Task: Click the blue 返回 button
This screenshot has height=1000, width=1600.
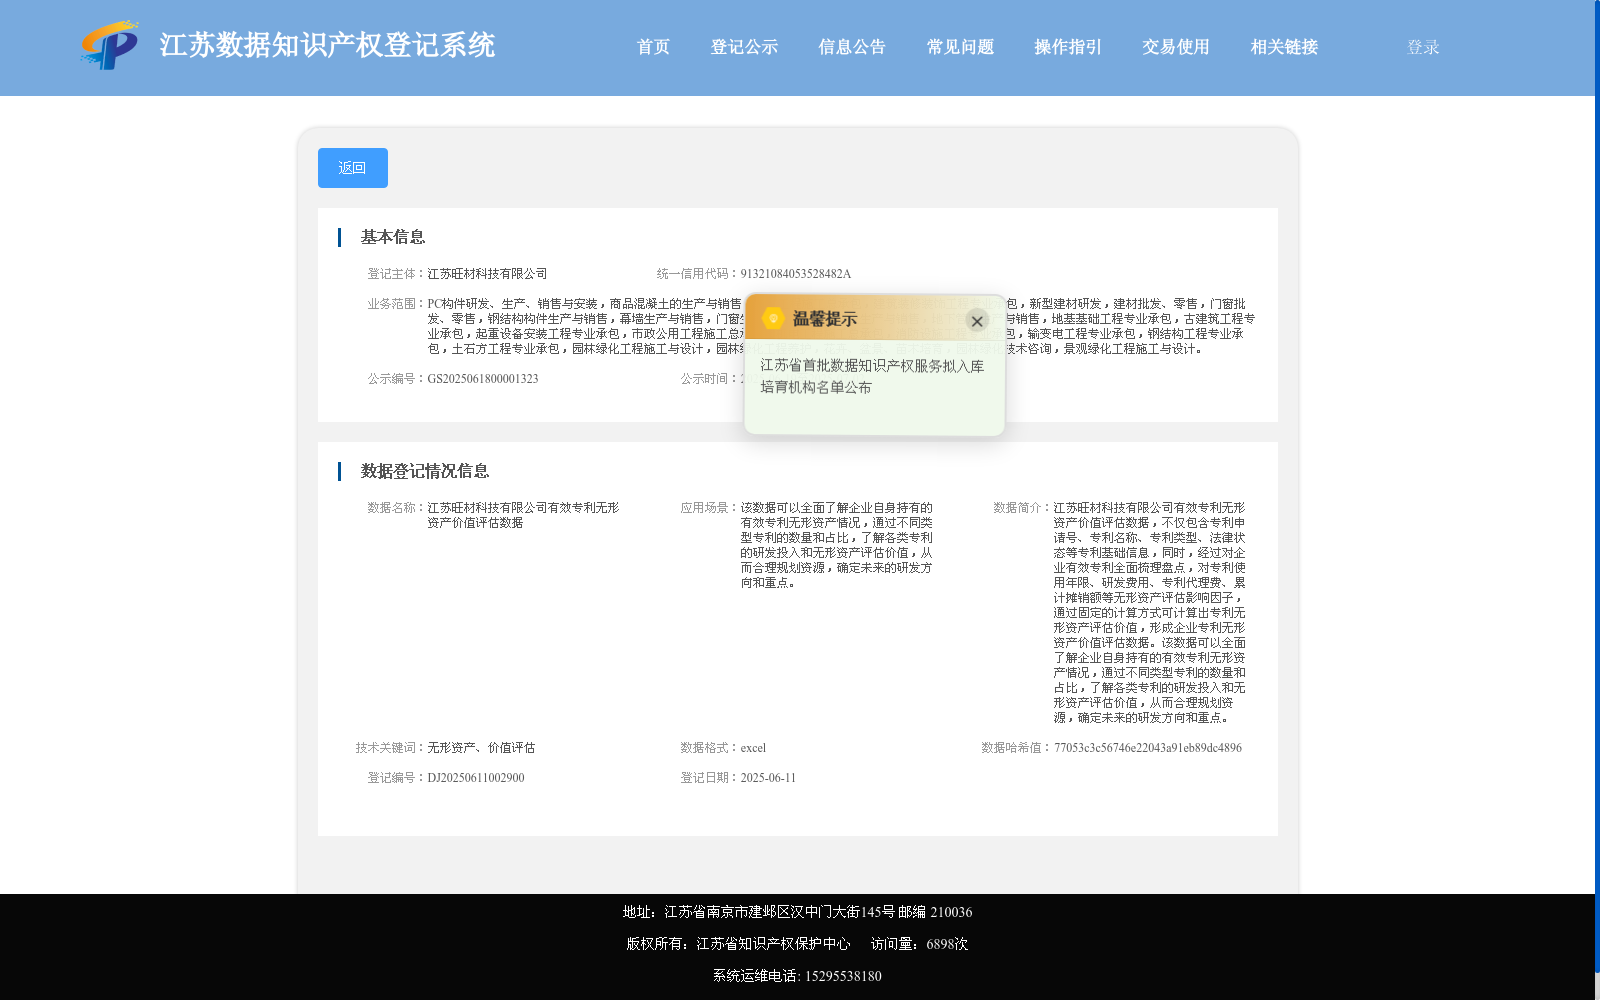Action: coord(353,168)
